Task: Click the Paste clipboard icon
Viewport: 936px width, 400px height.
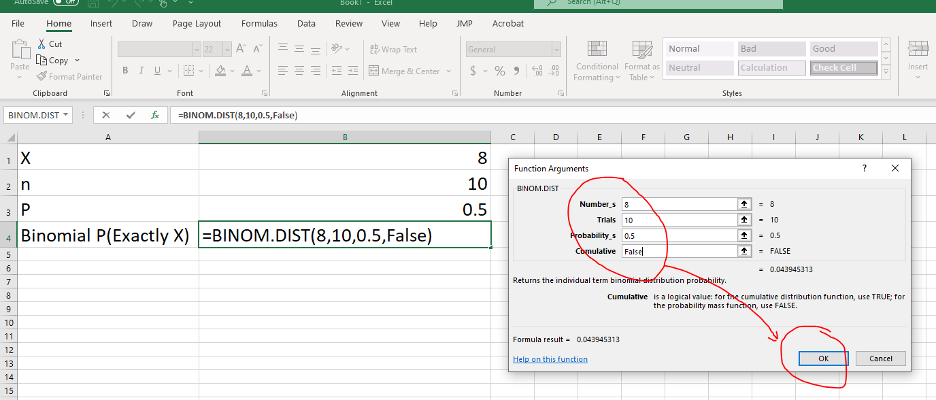Action: click(x=20, y=51)
